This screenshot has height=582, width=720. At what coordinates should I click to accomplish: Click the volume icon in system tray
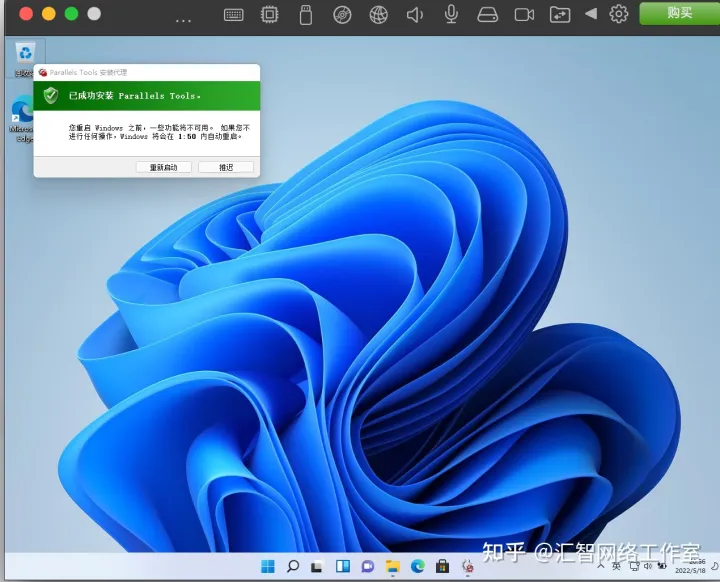tap(648, 566)
